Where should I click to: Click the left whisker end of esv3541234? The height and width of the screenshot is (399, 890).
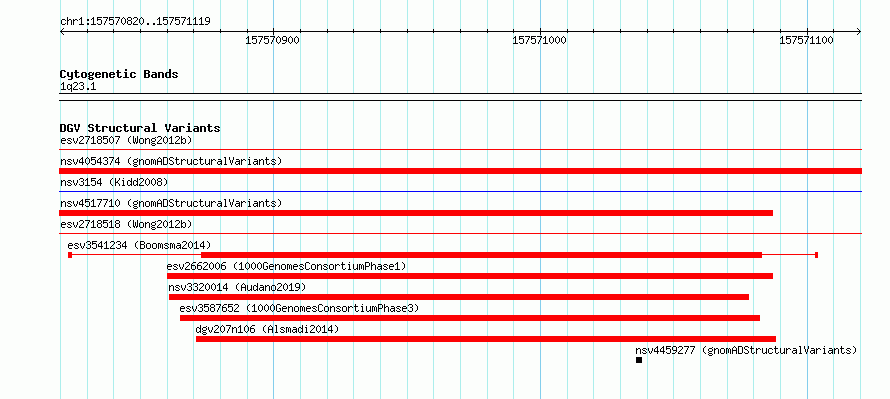pyautogui.click(x=70, y=255)
